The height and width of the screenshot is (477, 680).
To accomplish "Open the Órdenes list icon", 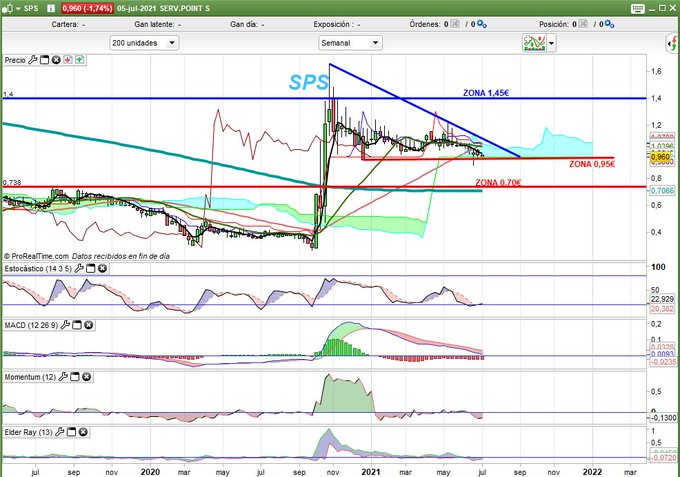I will tap(455, 24).
